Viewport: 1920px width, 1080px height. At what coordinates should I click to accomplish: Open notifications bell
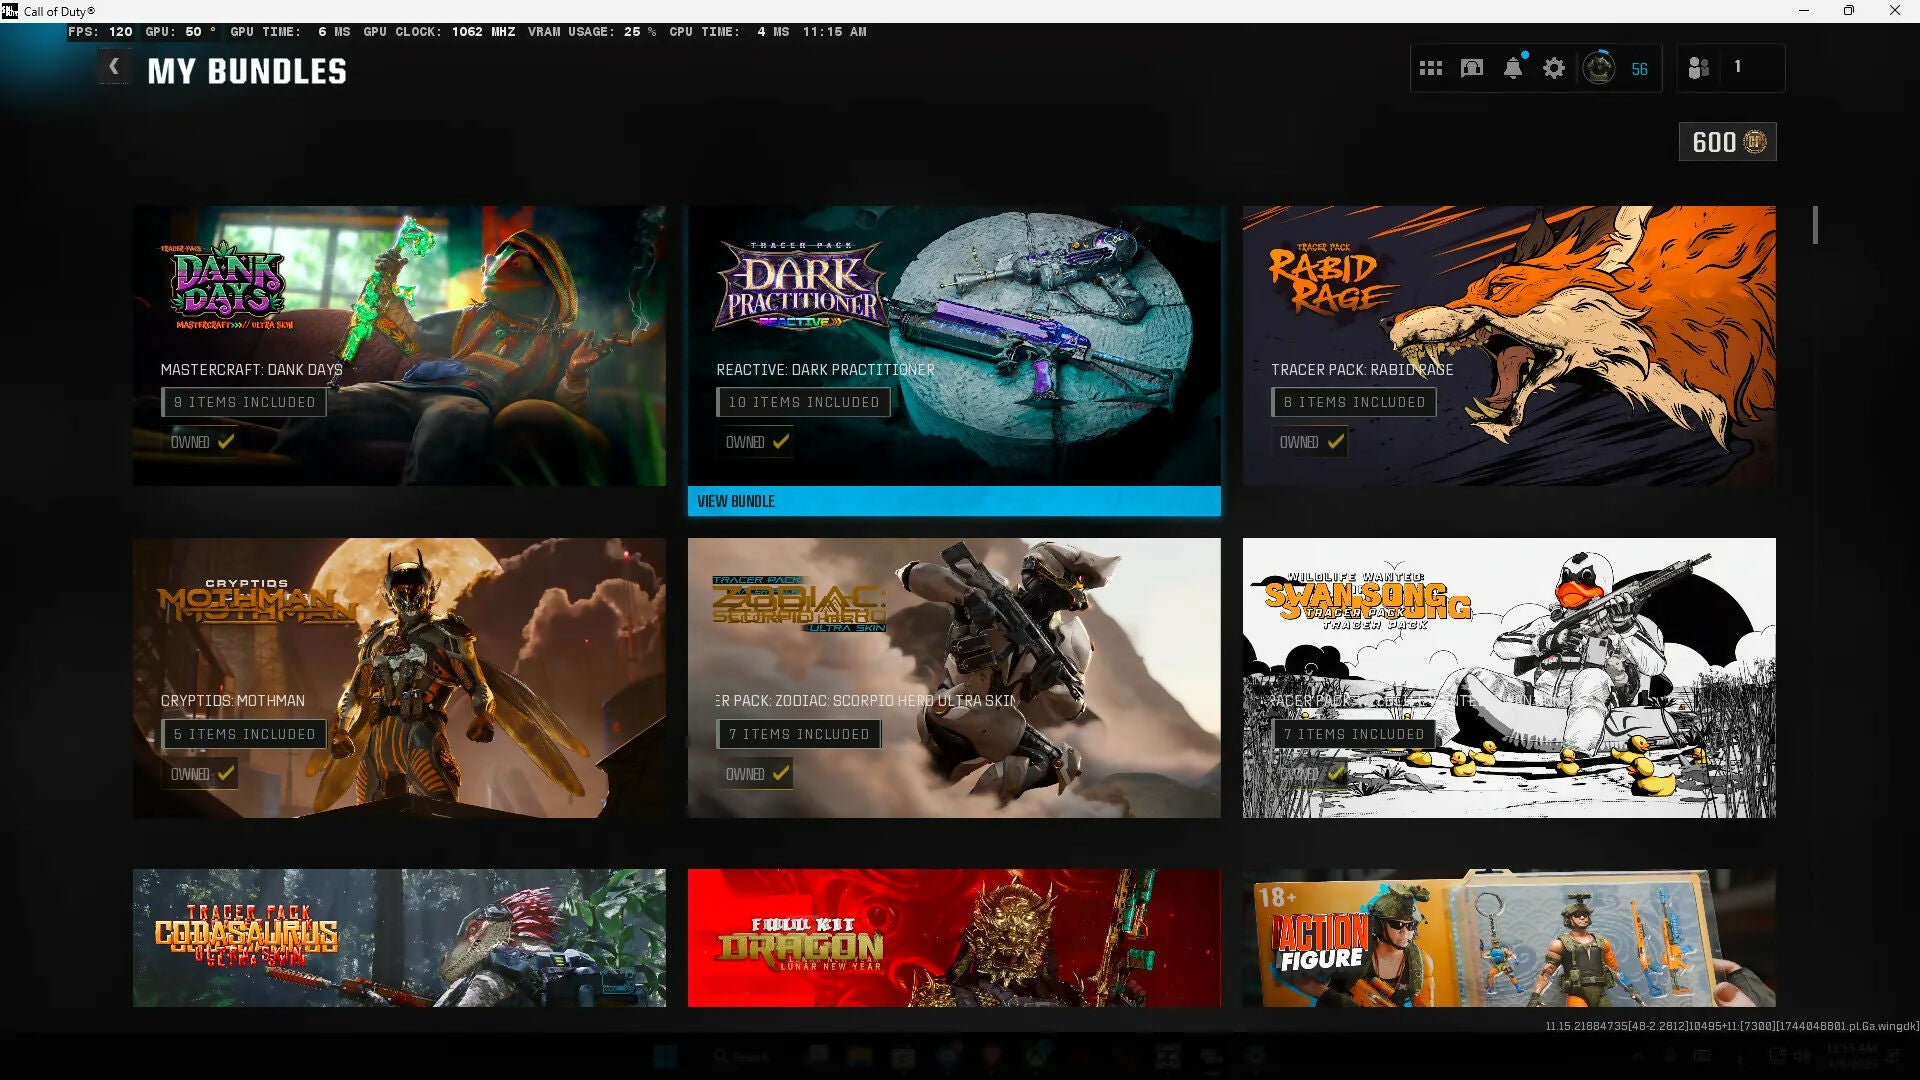[x=1513, y=68]
